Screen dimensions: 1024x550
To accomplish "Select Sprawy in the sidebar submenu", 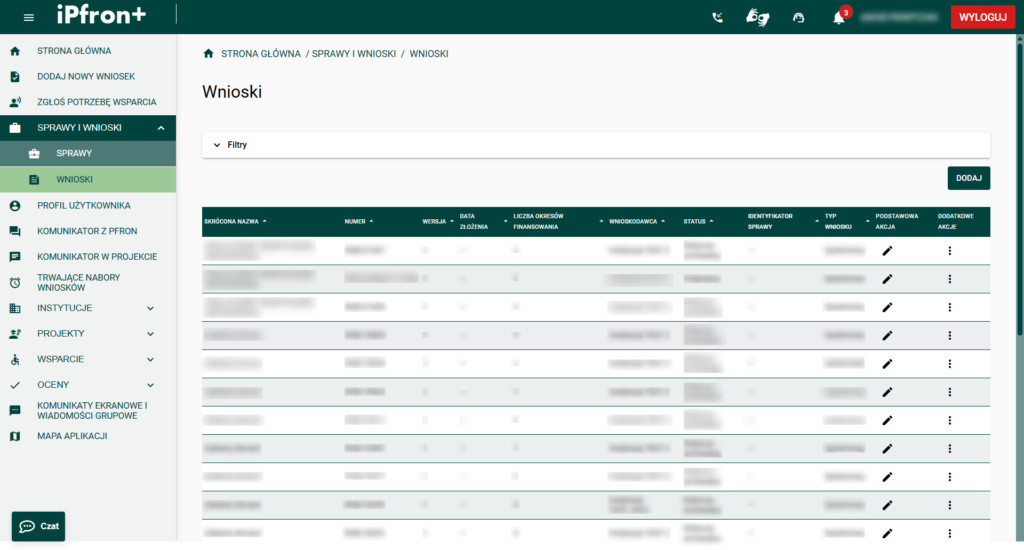I will (x=74, y=154).
